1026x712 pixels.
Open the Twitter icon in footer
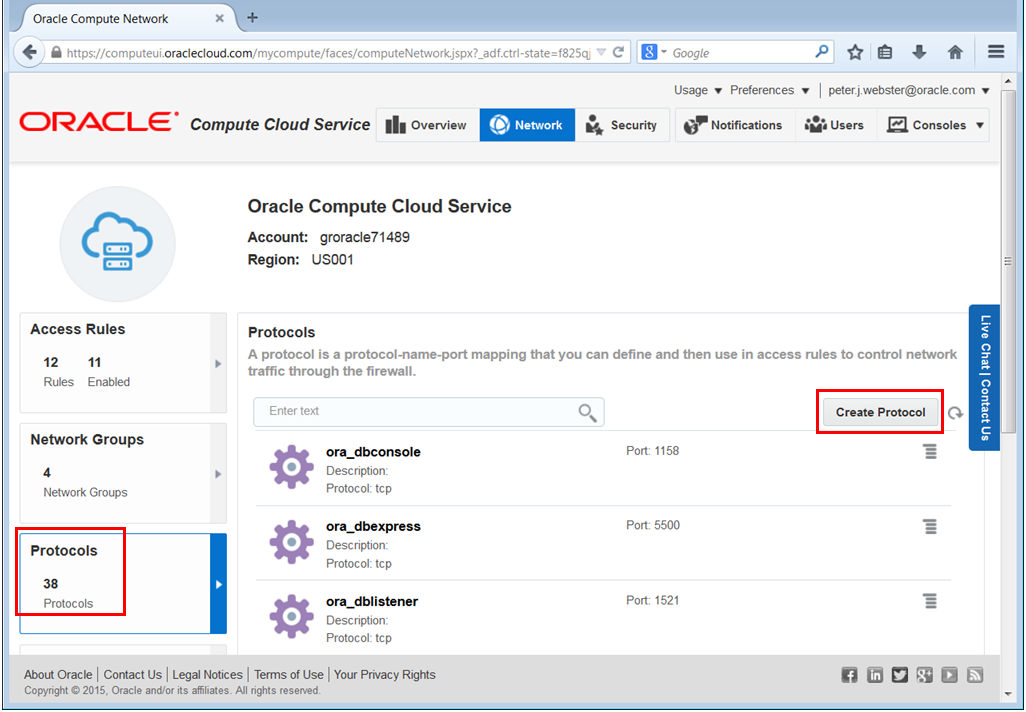899,675
